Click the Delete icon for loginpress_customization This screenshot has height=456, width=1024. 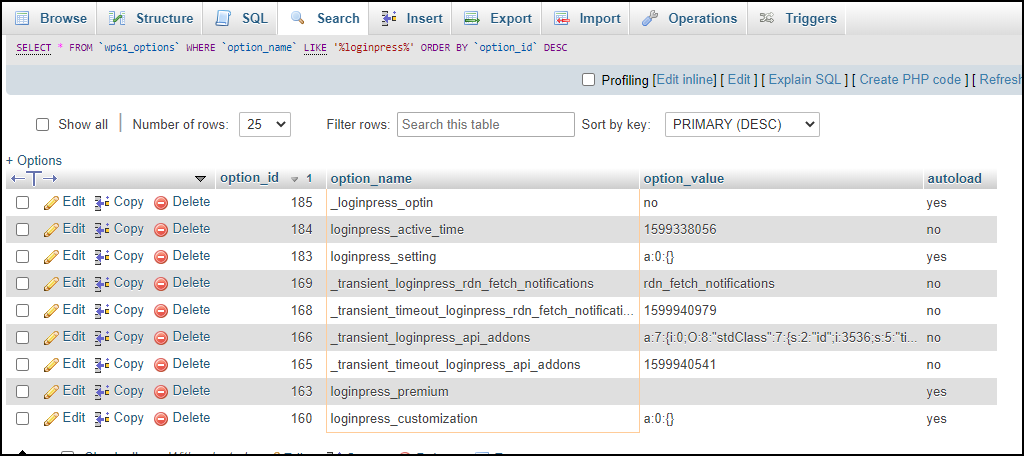click(x=161, y=418)
